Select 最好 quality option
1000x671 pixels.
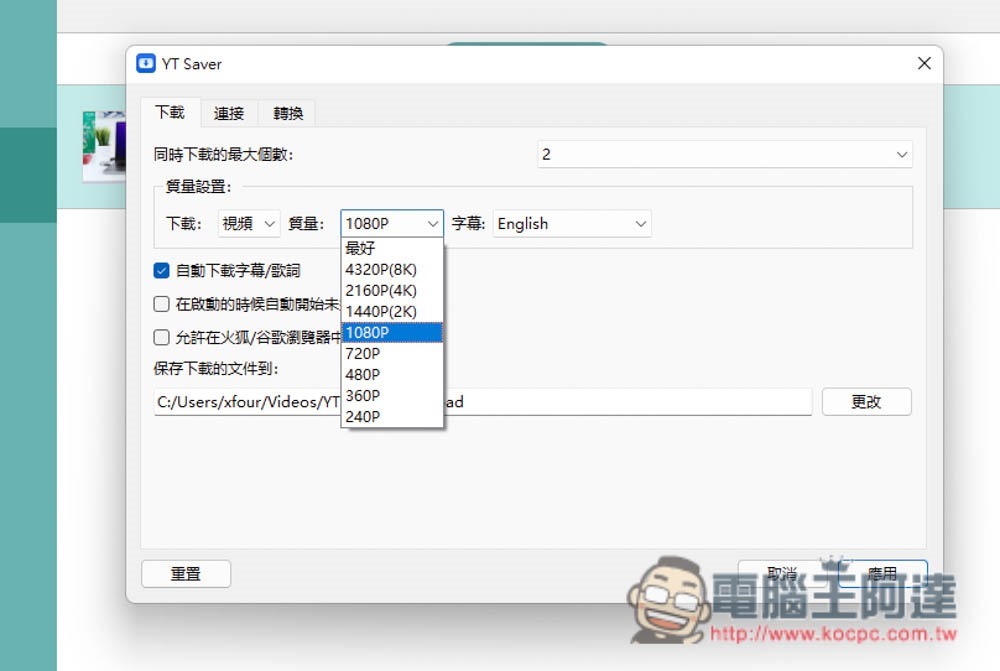pyautogui.click(x=392, y=248)
